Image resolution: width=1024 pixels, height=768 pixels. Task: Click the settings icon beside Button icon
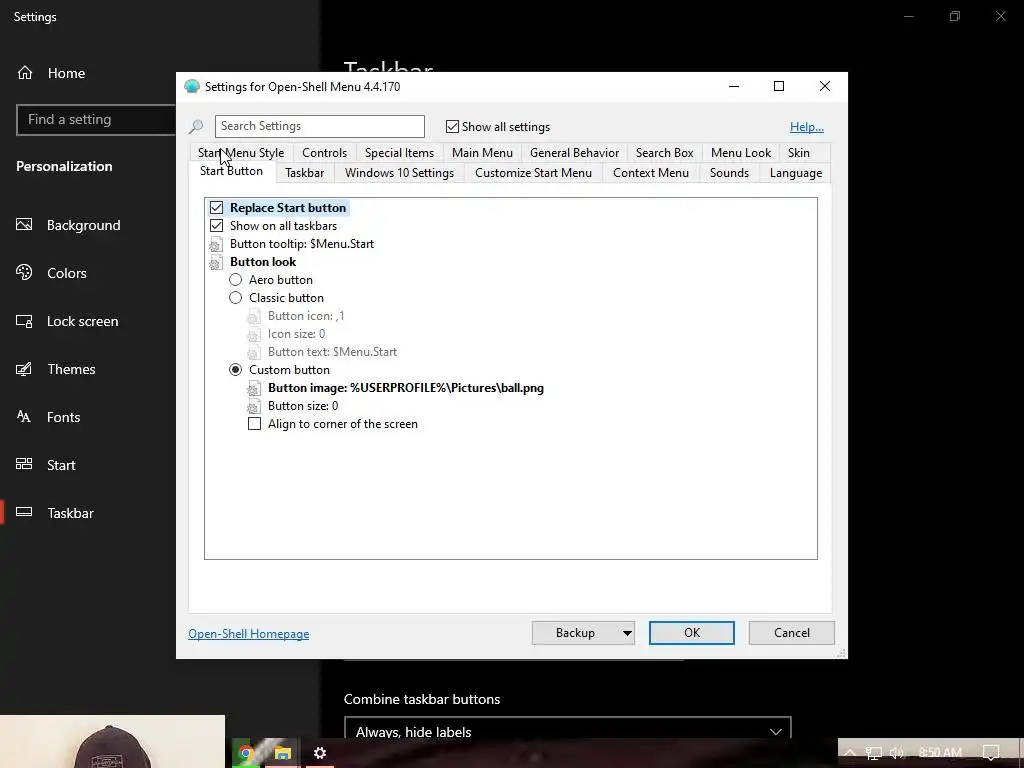(x=253, y=317)
